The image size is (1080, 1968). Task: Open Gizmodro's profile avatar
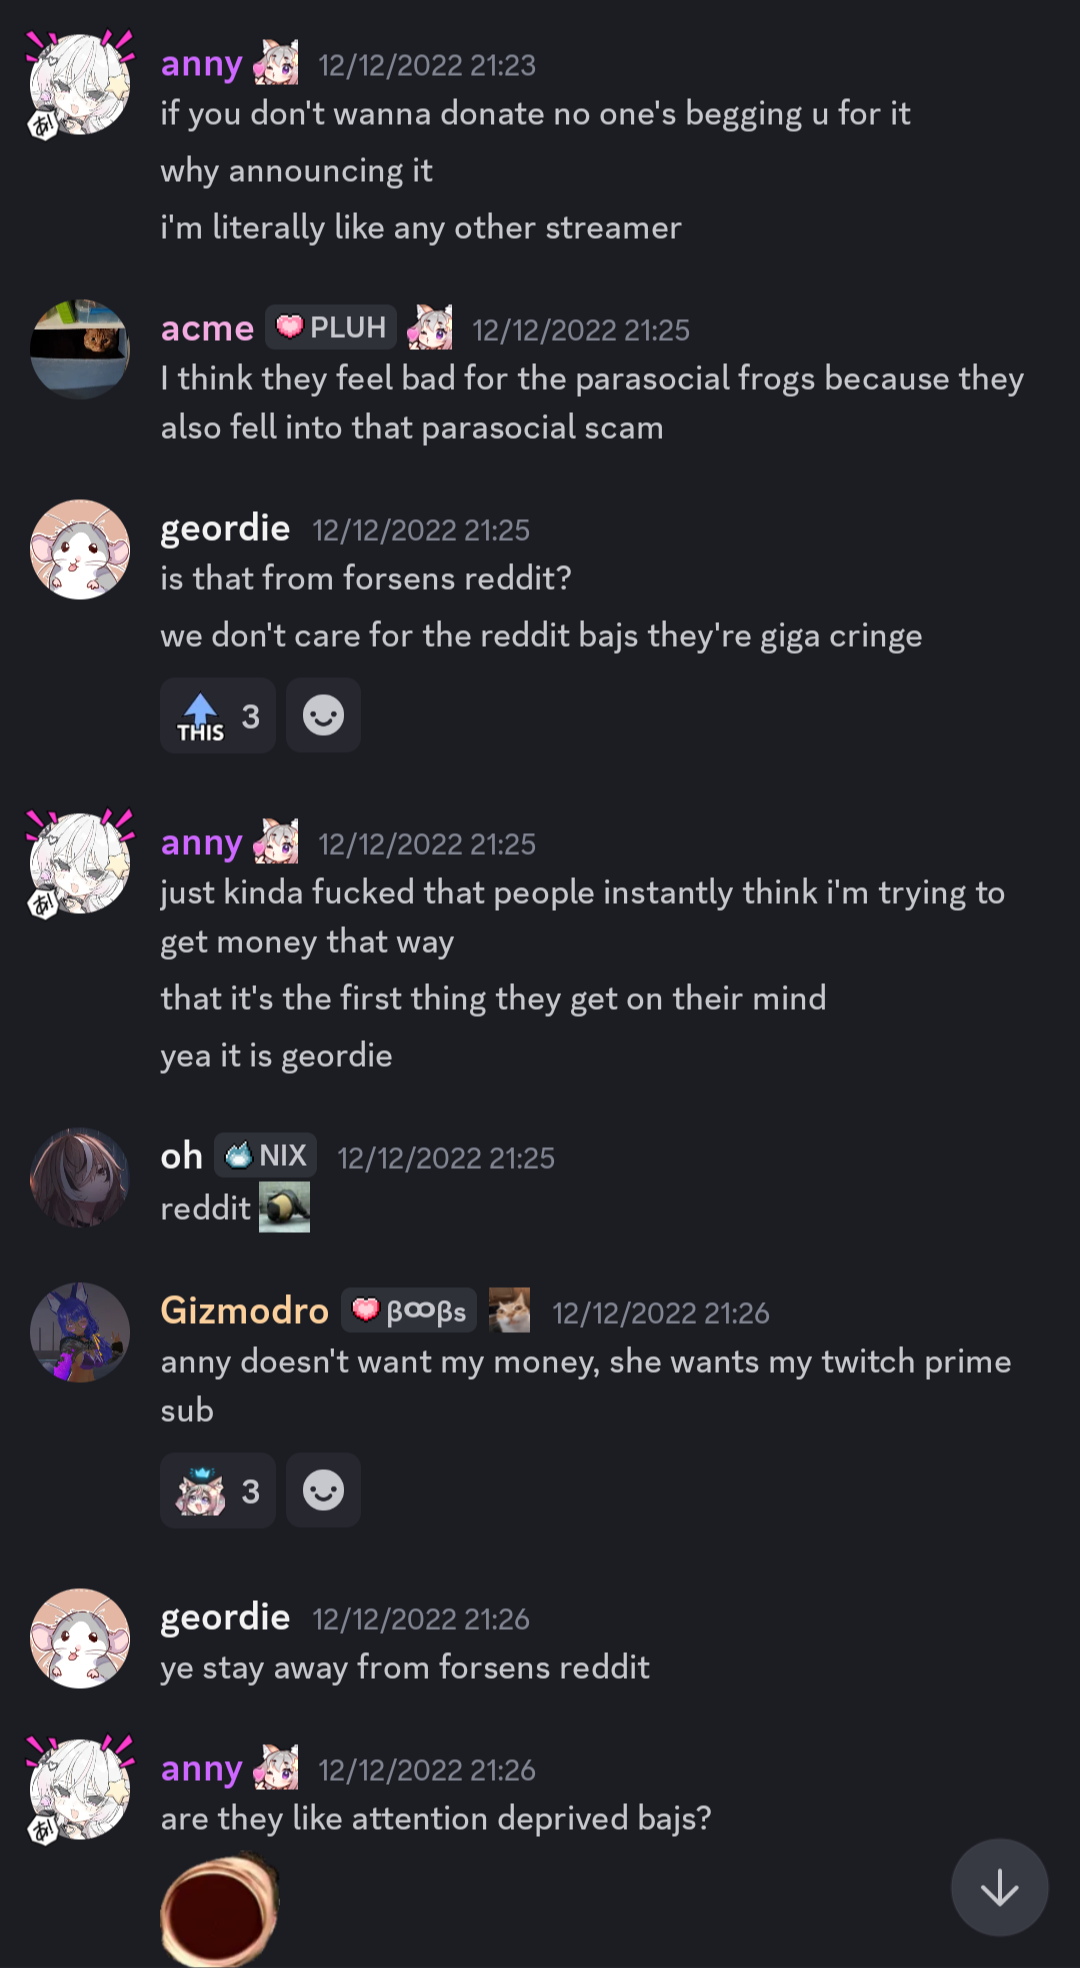pos(80,1332)
